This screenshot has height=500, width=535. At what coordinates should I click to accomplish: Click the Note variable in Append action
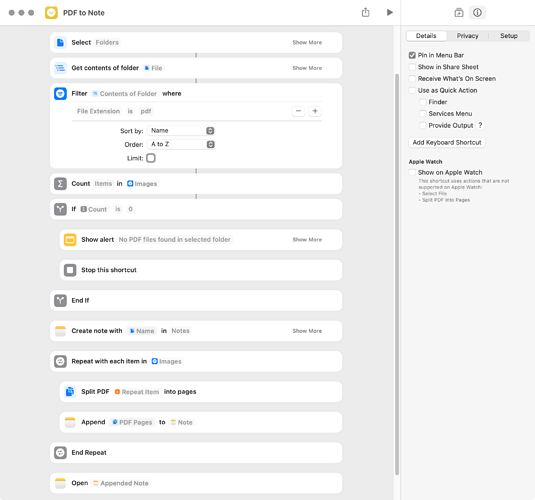(x=182, y=422)
